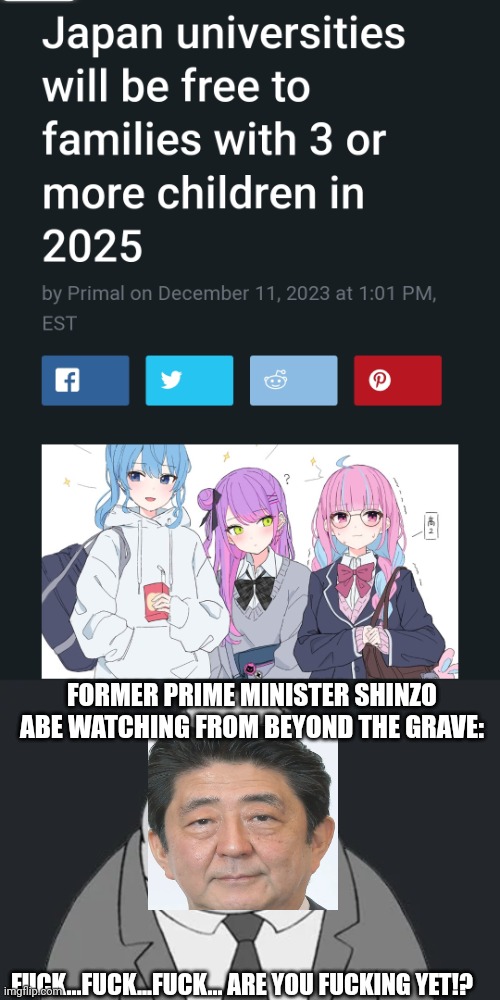Open the anime illustration of three girls
Viewport: 500px width, 1000px height.
249,561
